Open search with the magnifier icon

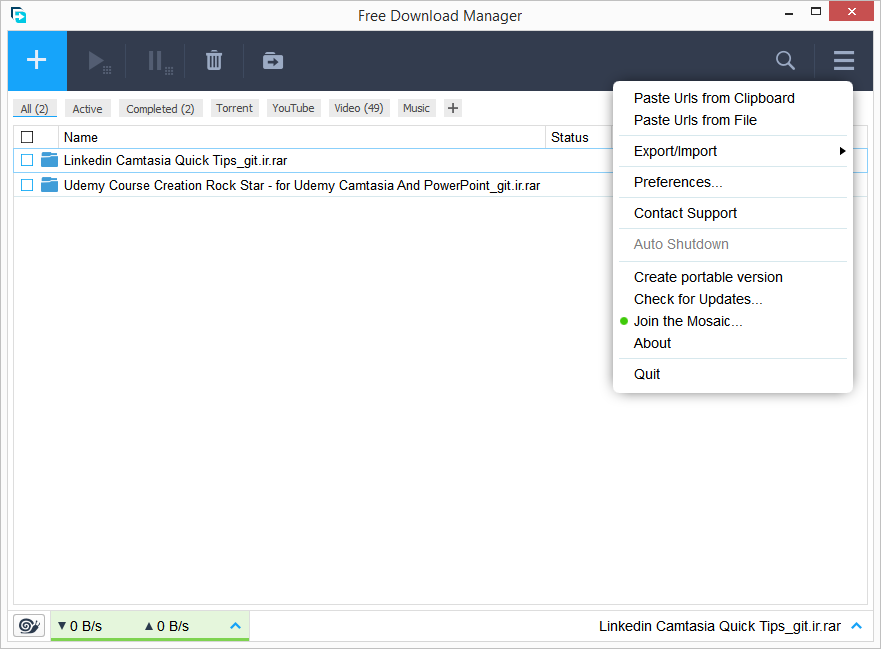785,61
